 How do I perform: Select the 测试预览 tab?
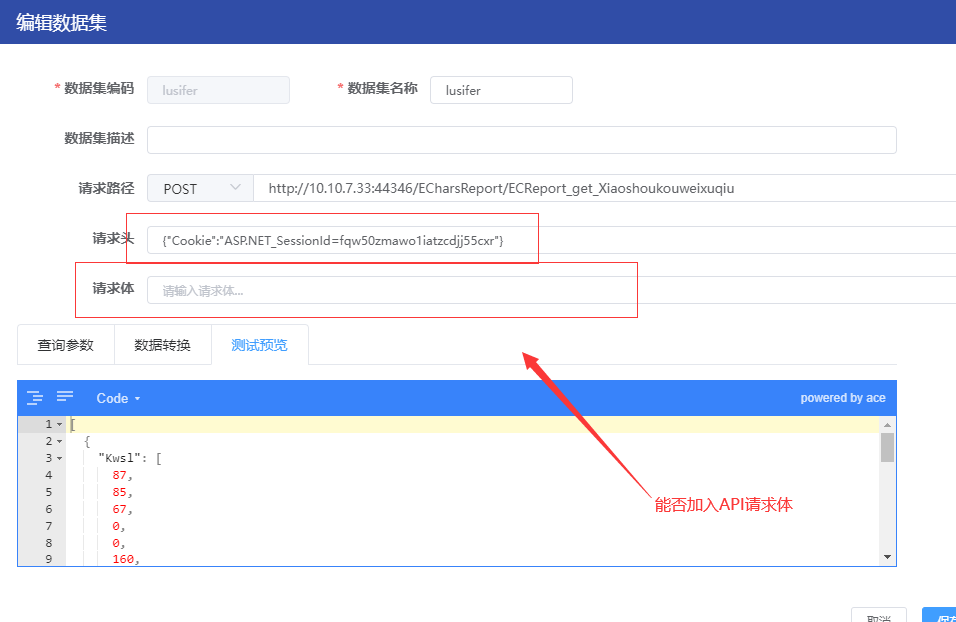coord(260,345)
